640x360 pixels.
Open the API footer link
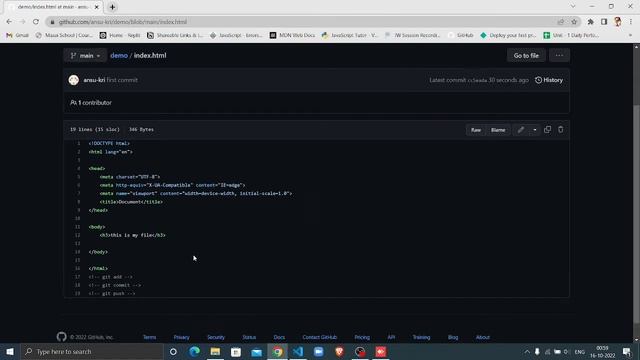tap(391, 337)
